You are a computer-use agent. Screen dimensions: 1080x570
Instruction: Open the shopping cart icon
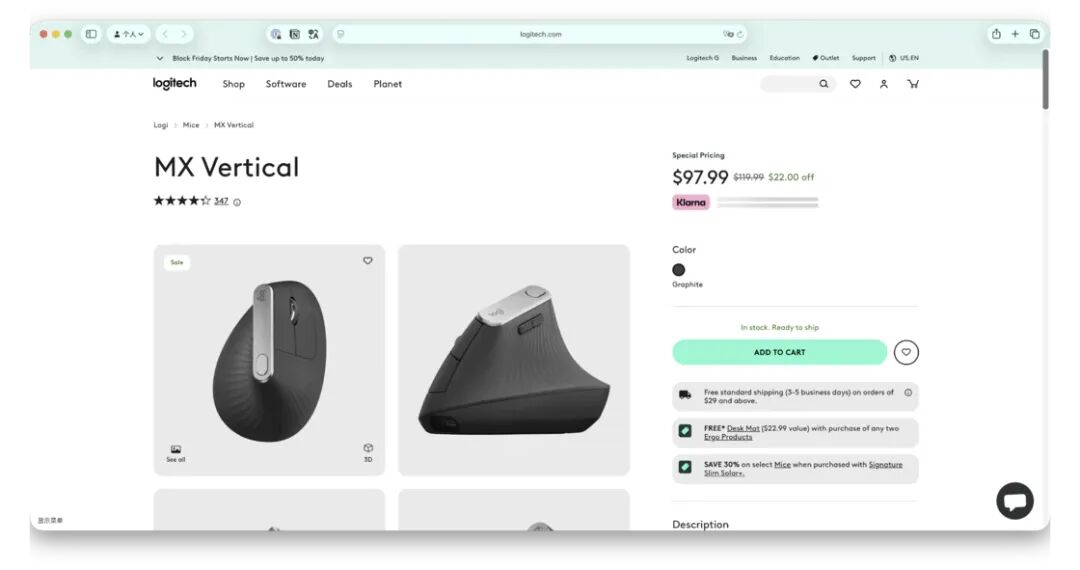click(x=913, y=84)
